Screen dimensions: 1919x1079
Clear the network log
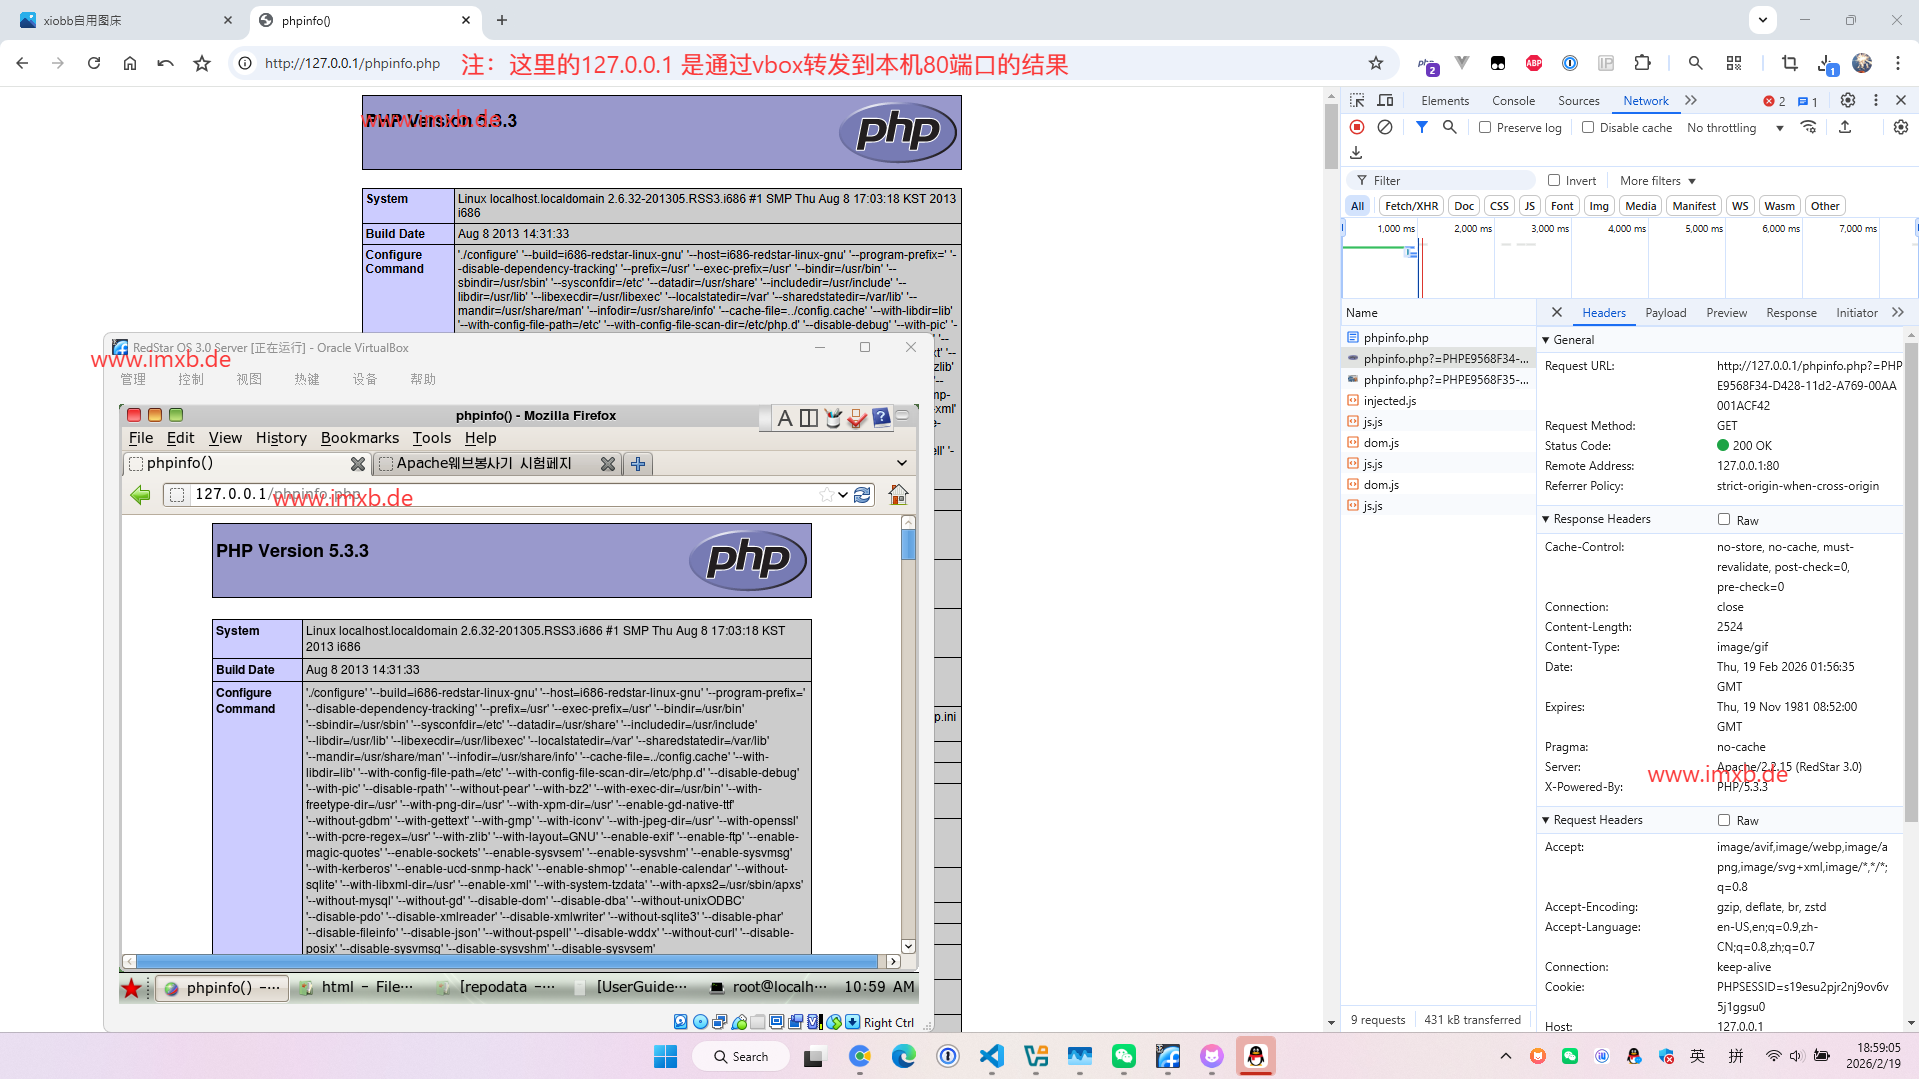click(1385, 127)
